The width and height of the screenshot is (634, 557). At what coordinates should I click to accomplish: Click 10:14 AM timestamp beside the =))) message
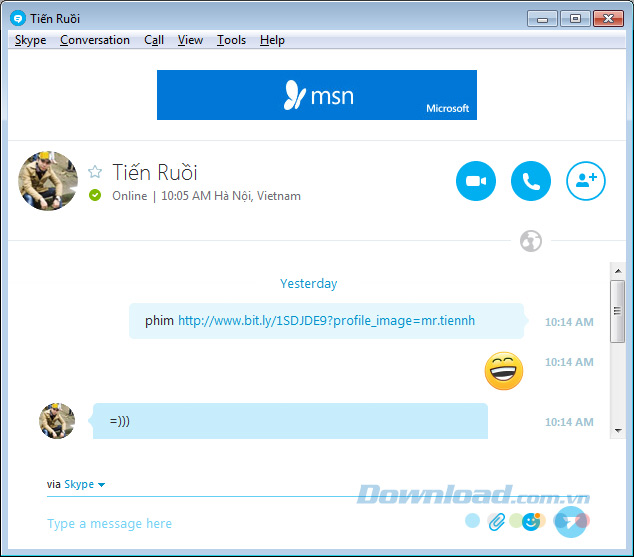coord(569,422)
